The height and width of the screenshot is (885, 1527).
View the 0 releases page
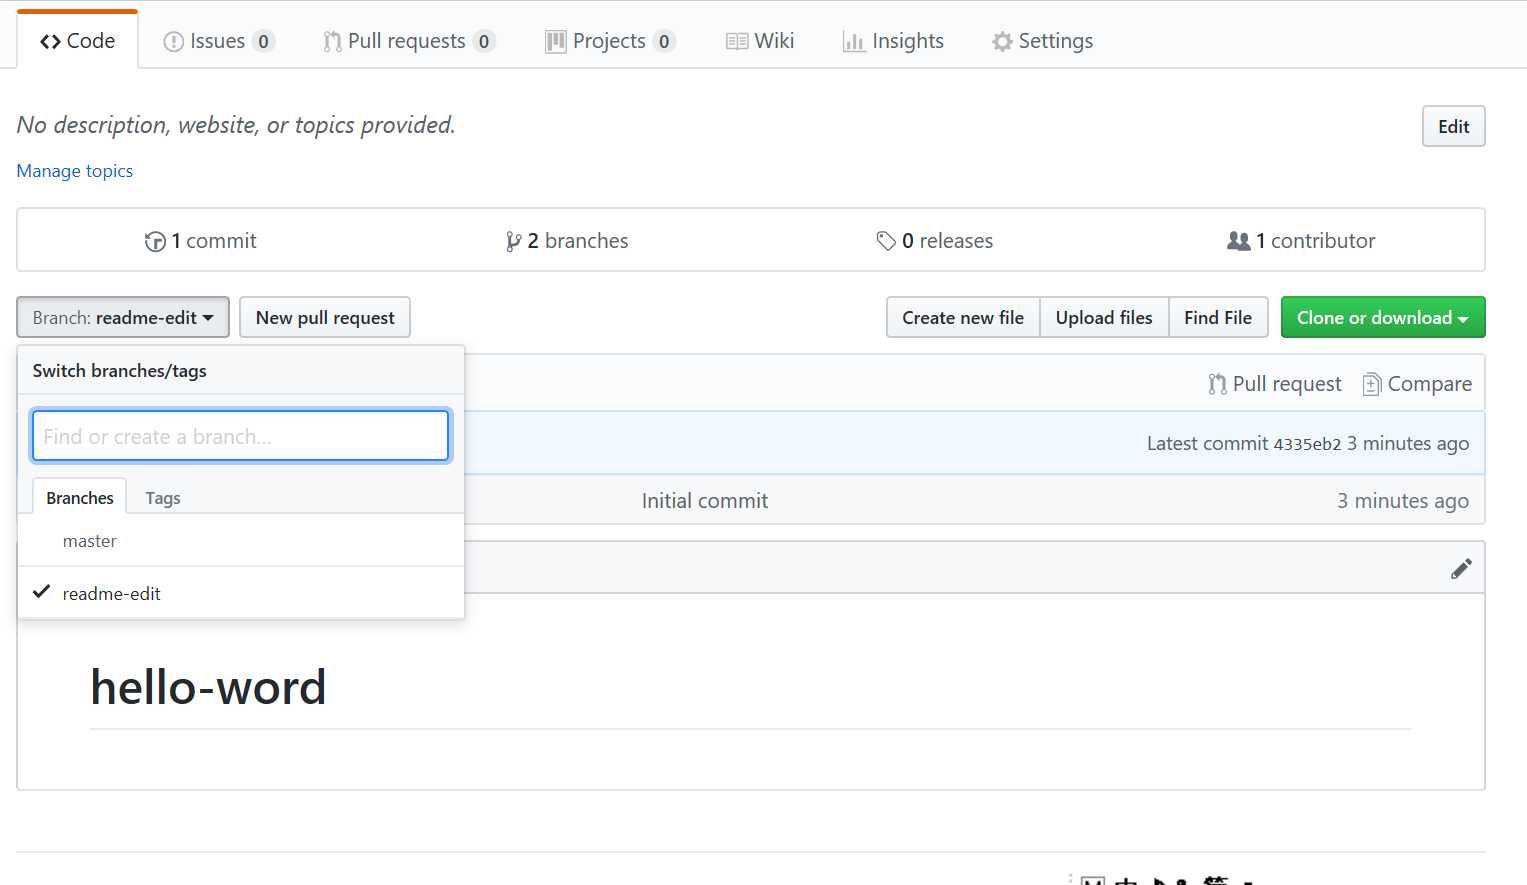tap(934, 240)
